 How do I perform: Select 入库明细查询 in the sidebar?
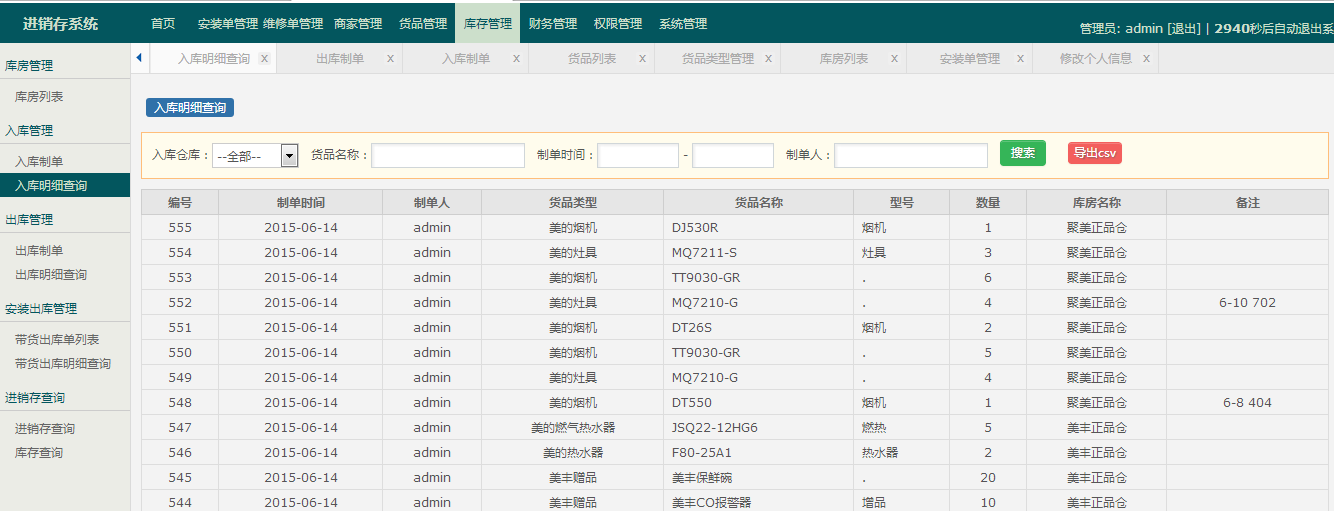point(65,185)
